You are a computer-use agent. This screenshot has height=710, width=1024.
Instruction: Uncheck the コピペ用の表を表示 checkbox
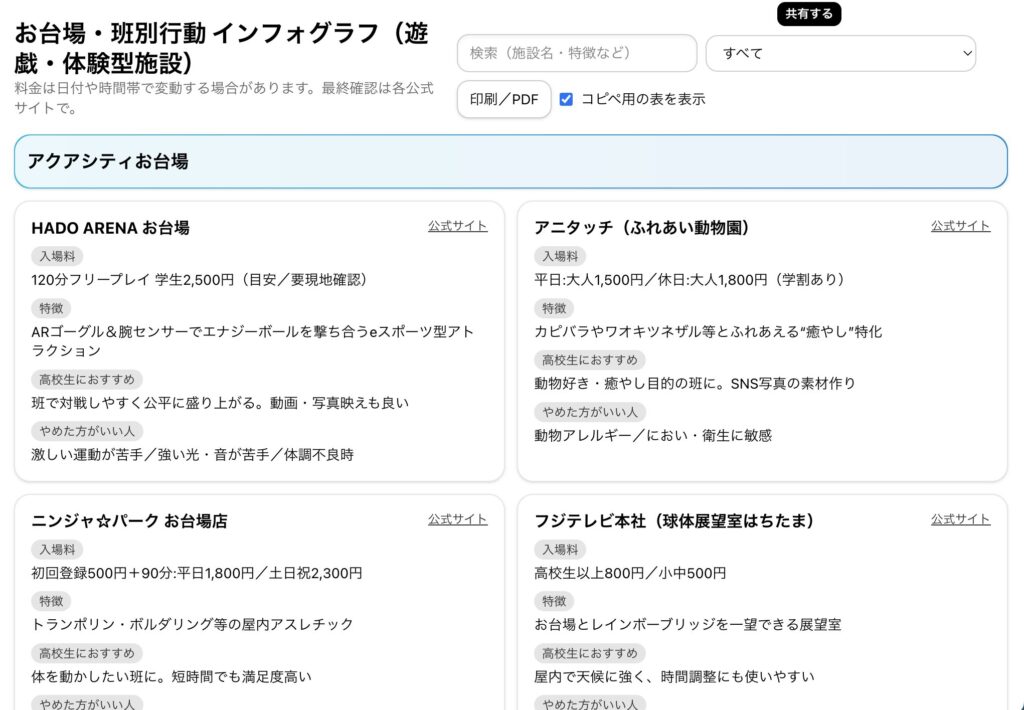click(x=566, y=99)
